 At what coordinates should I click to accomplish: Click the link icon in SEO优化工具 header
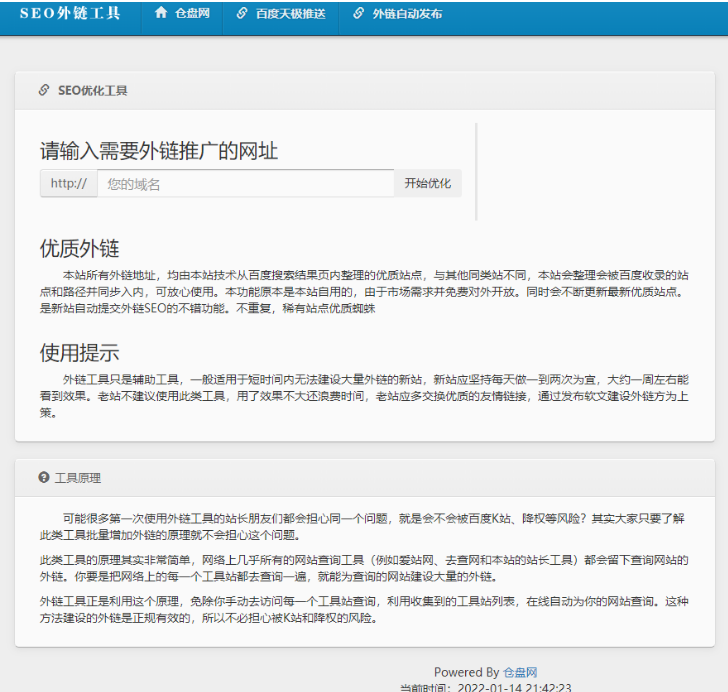tap(44, 90)
